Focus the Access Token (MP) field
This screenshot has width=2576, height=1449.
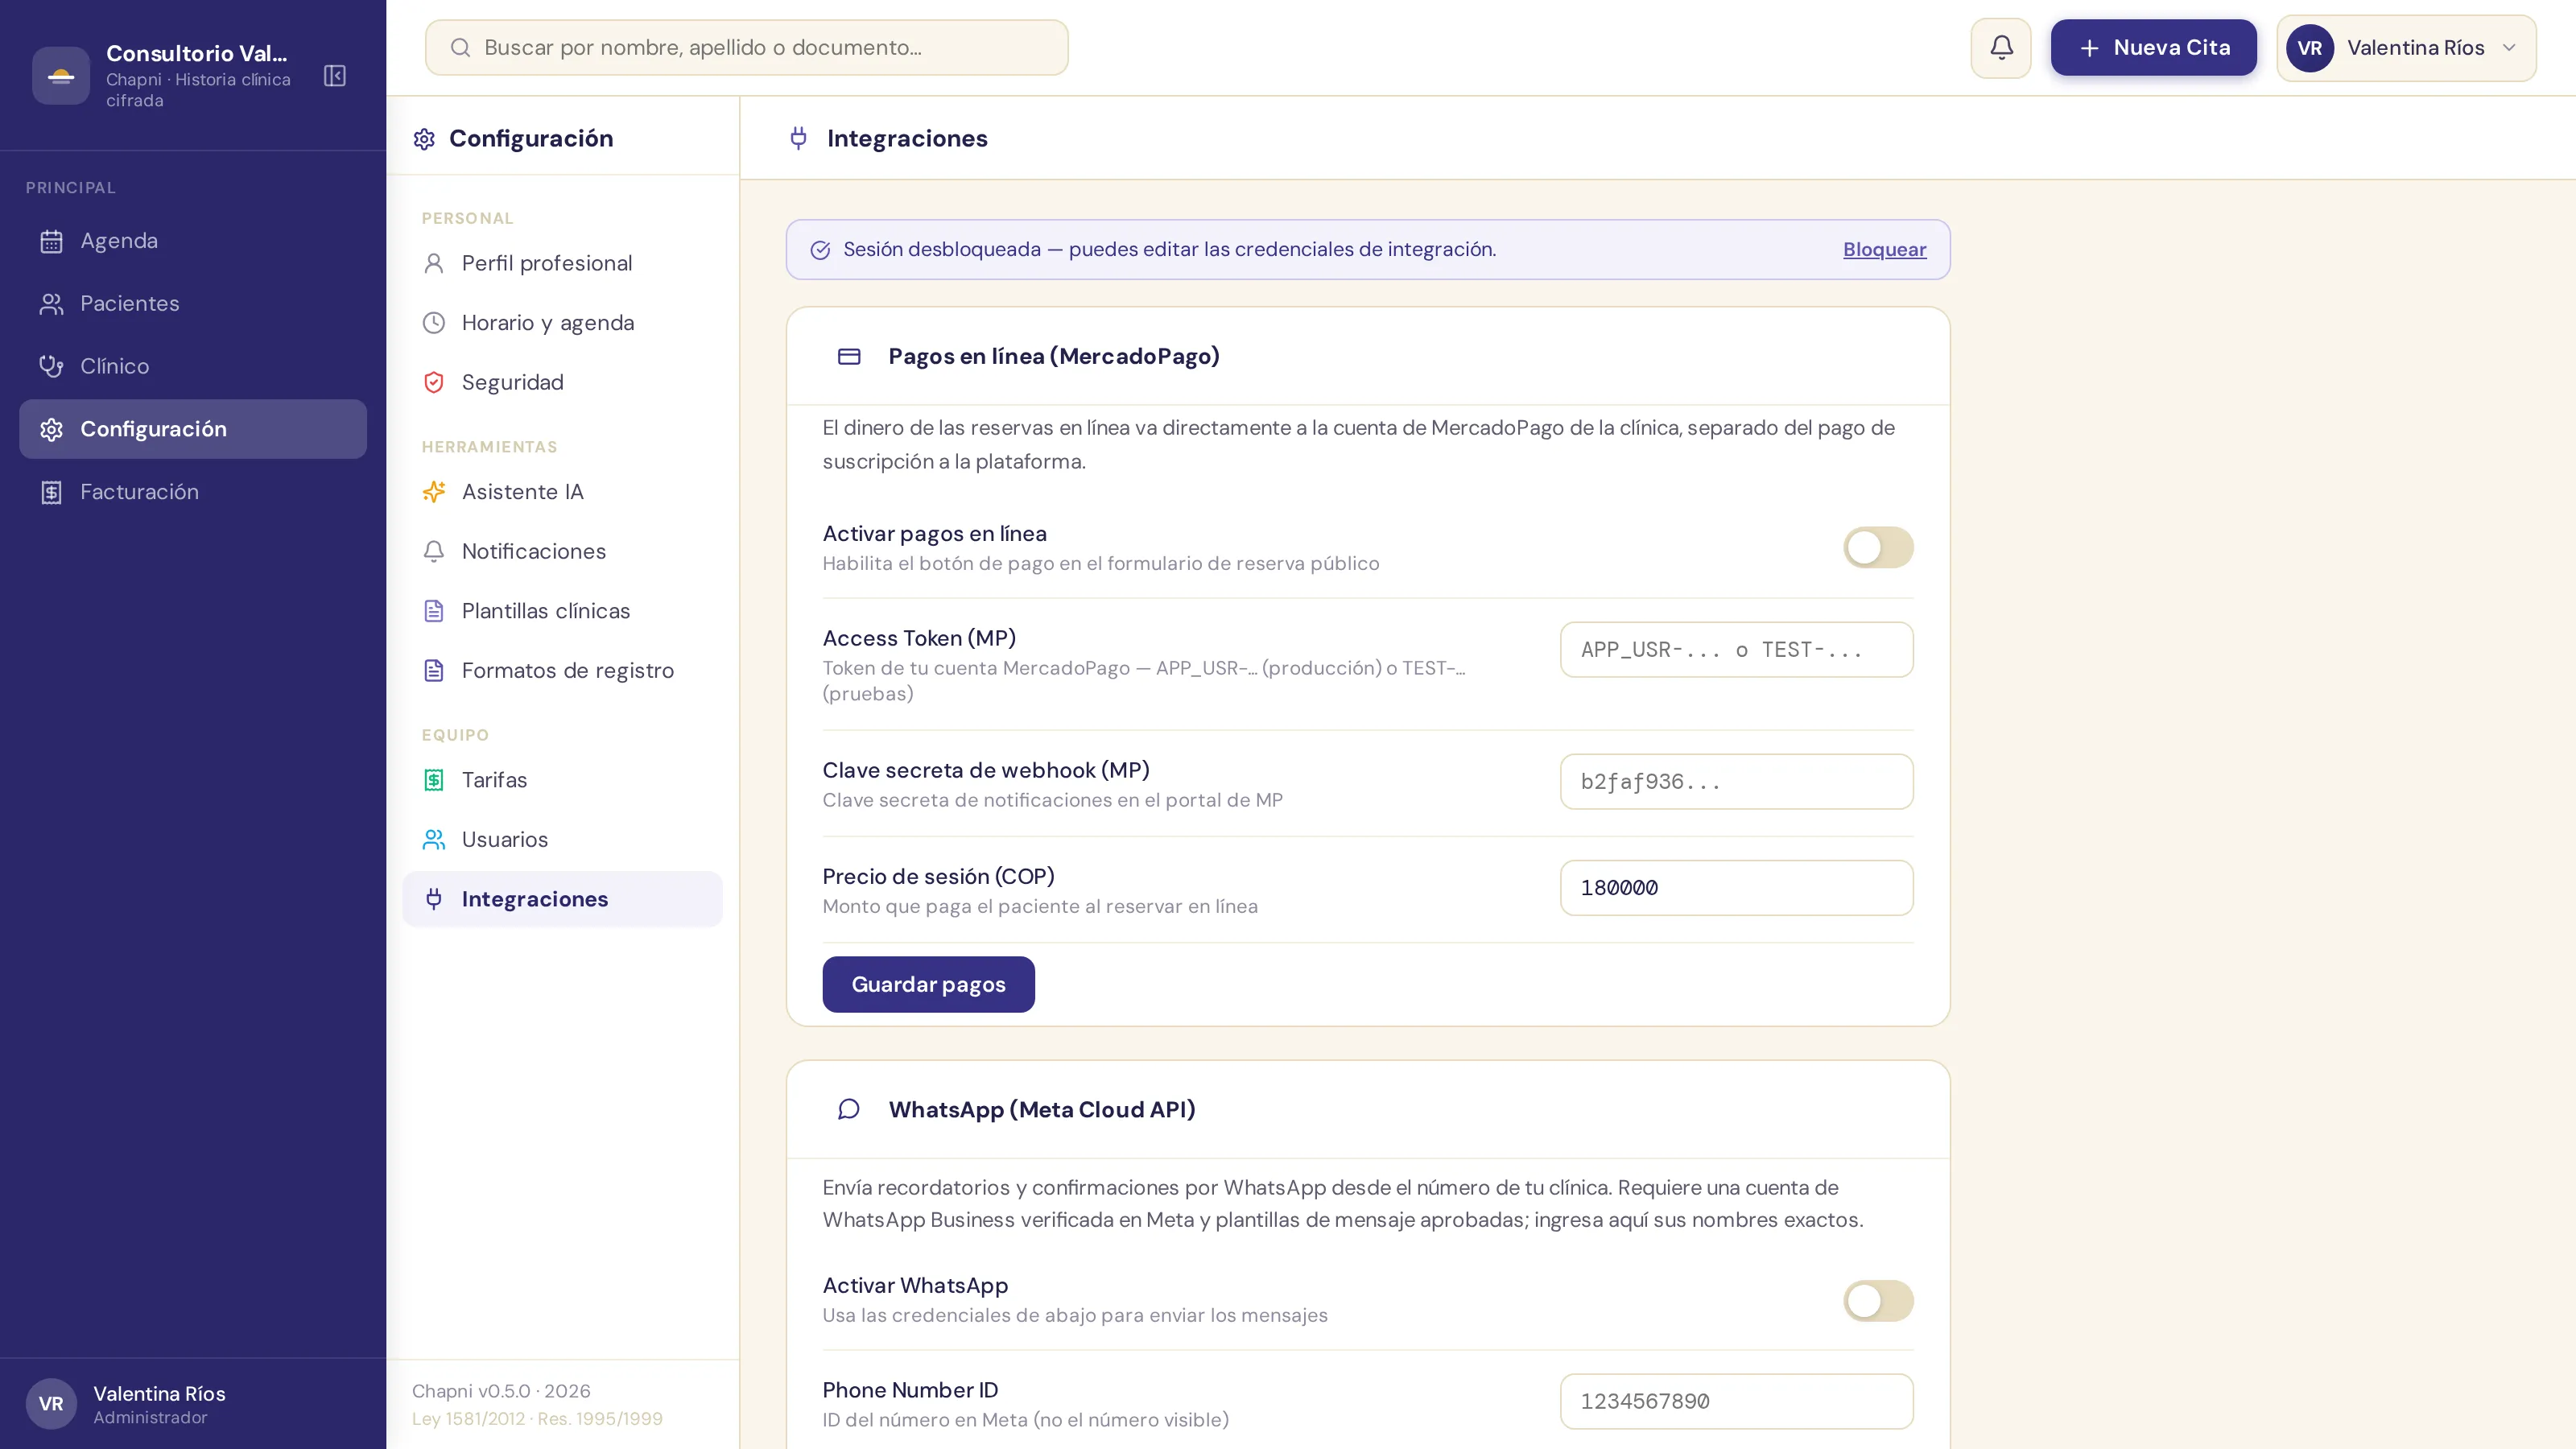(1736, 650)
